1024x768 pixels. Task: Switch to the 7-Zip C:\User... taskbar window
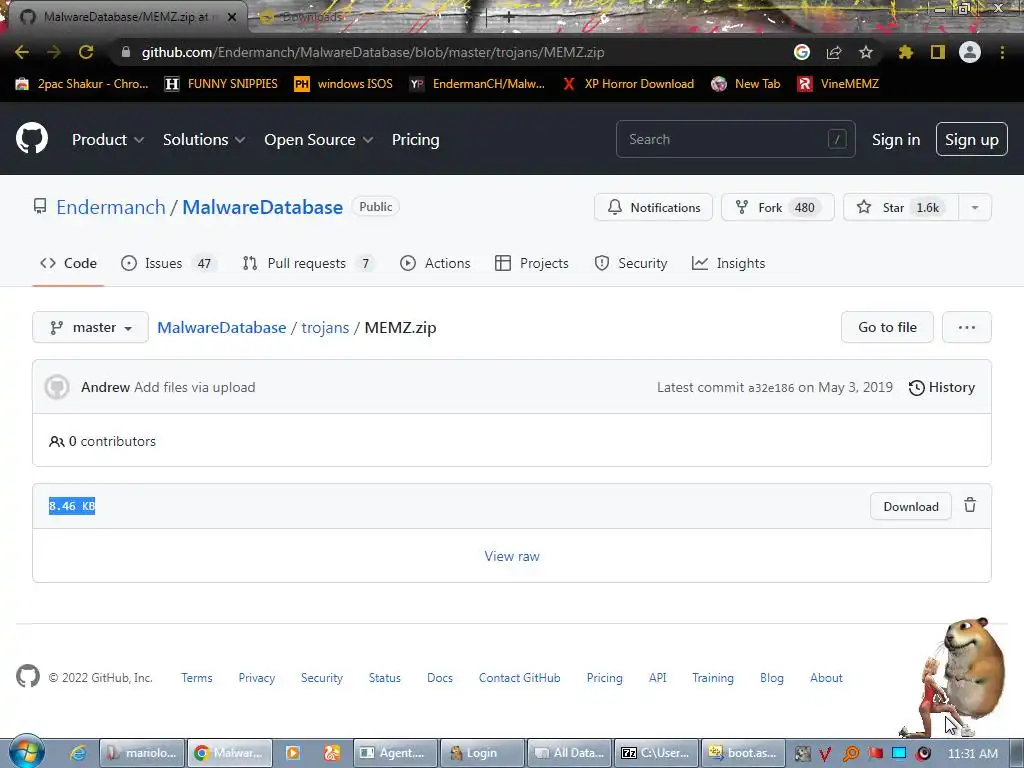click(x=656, y=753)
